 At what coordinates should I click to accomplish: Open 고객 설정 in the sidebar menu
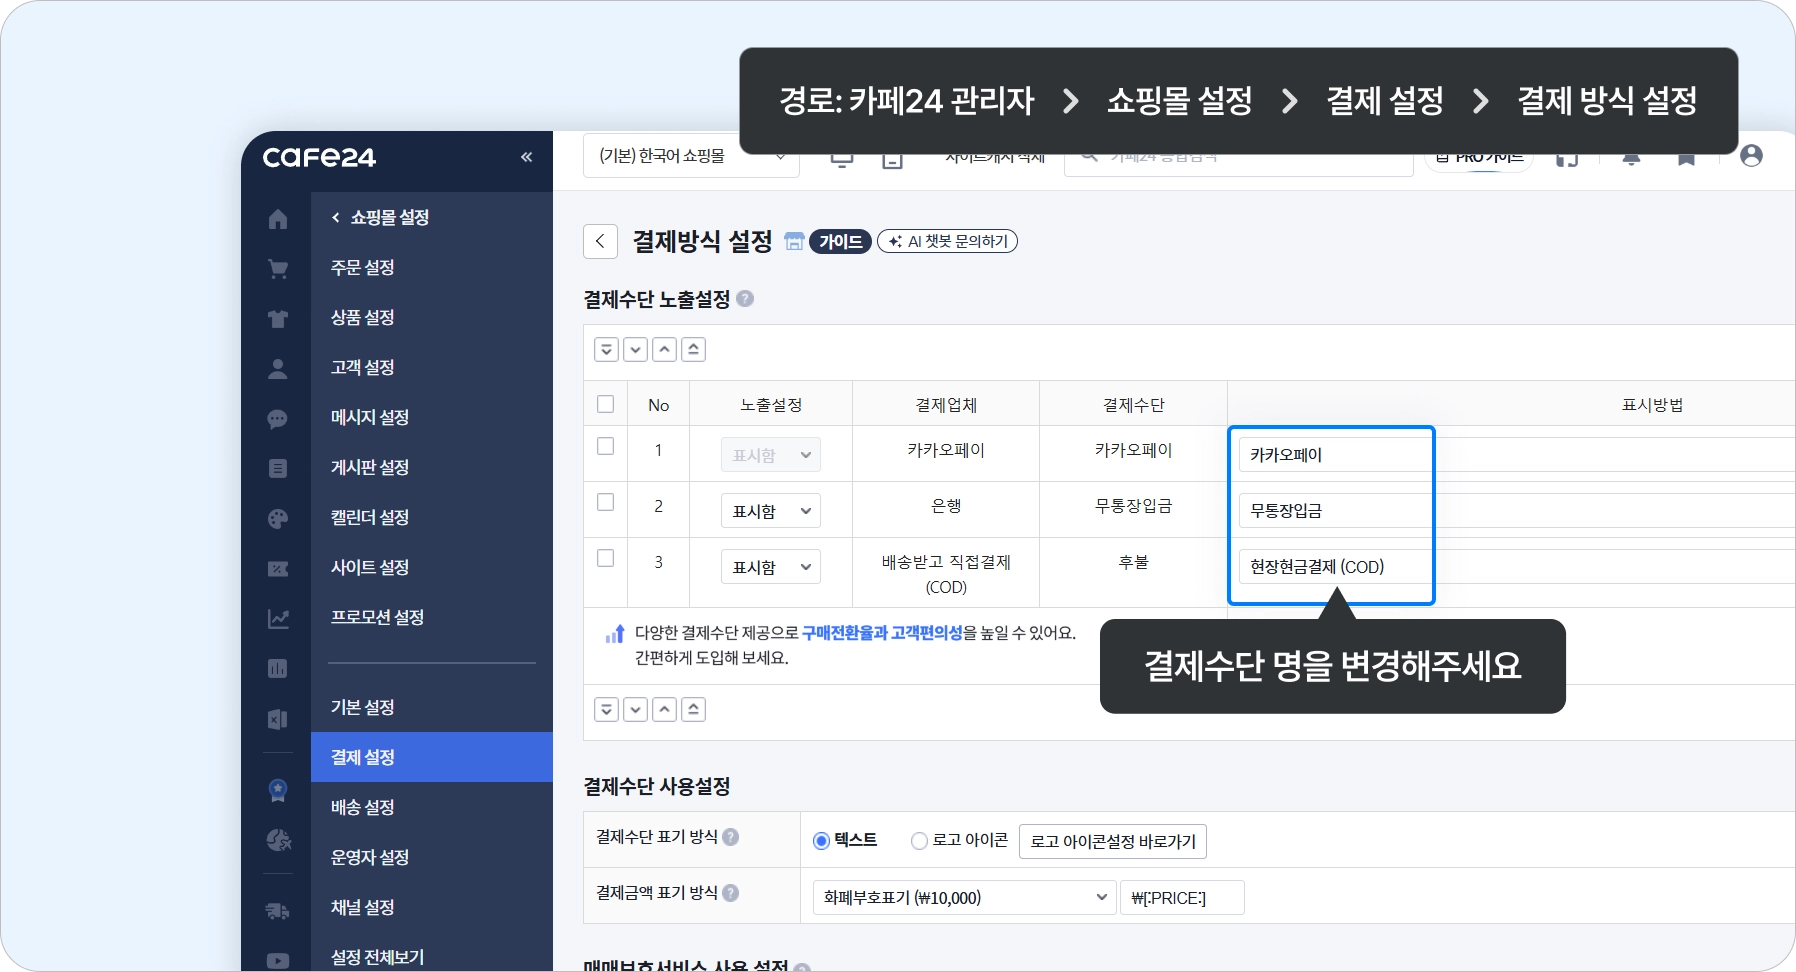(363, 367)
